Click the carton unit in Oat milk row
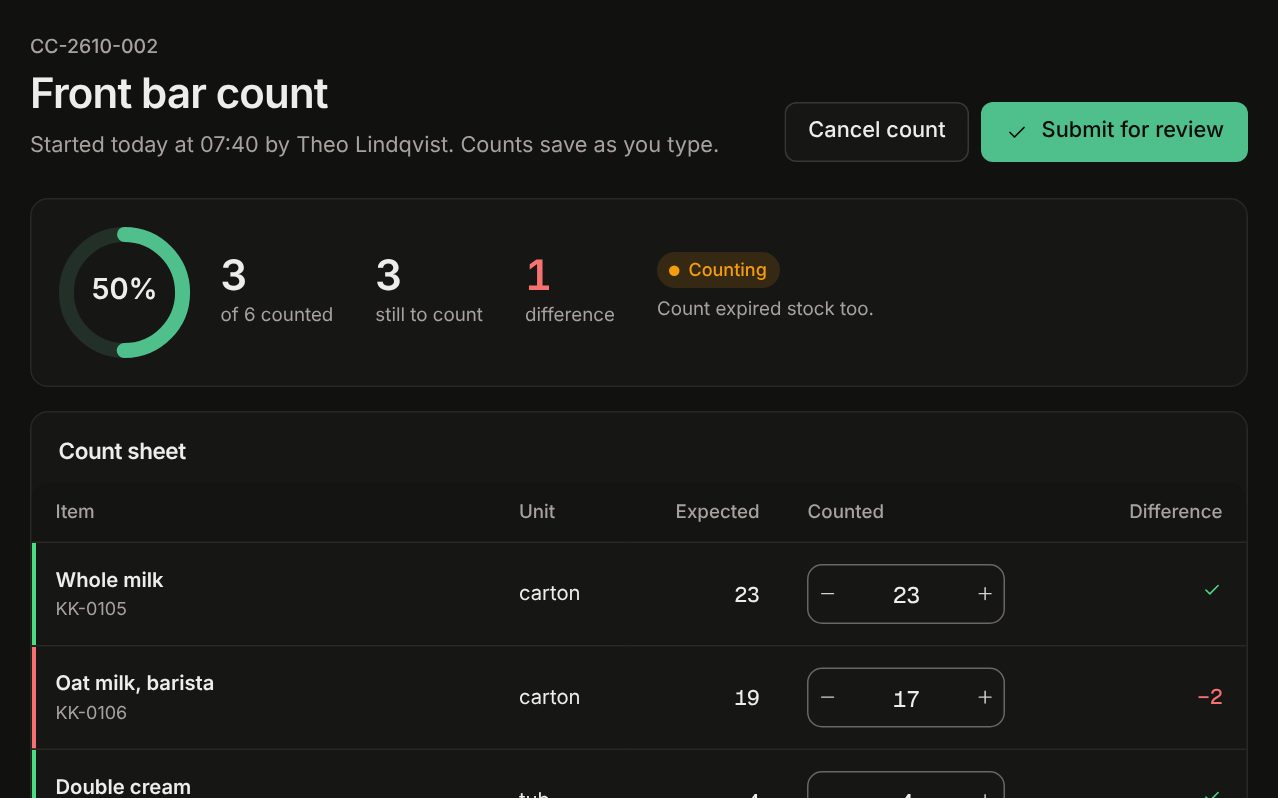Screen dimensions: 1278x798 [549, 697]
